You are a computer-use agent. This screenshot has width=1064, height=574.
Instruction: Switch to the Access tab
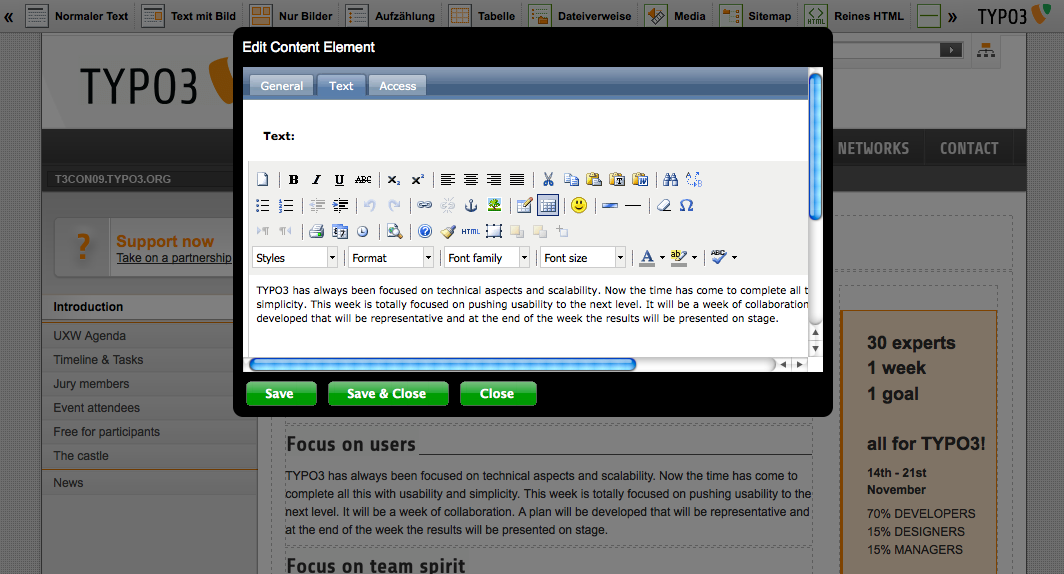coord(398,85)
